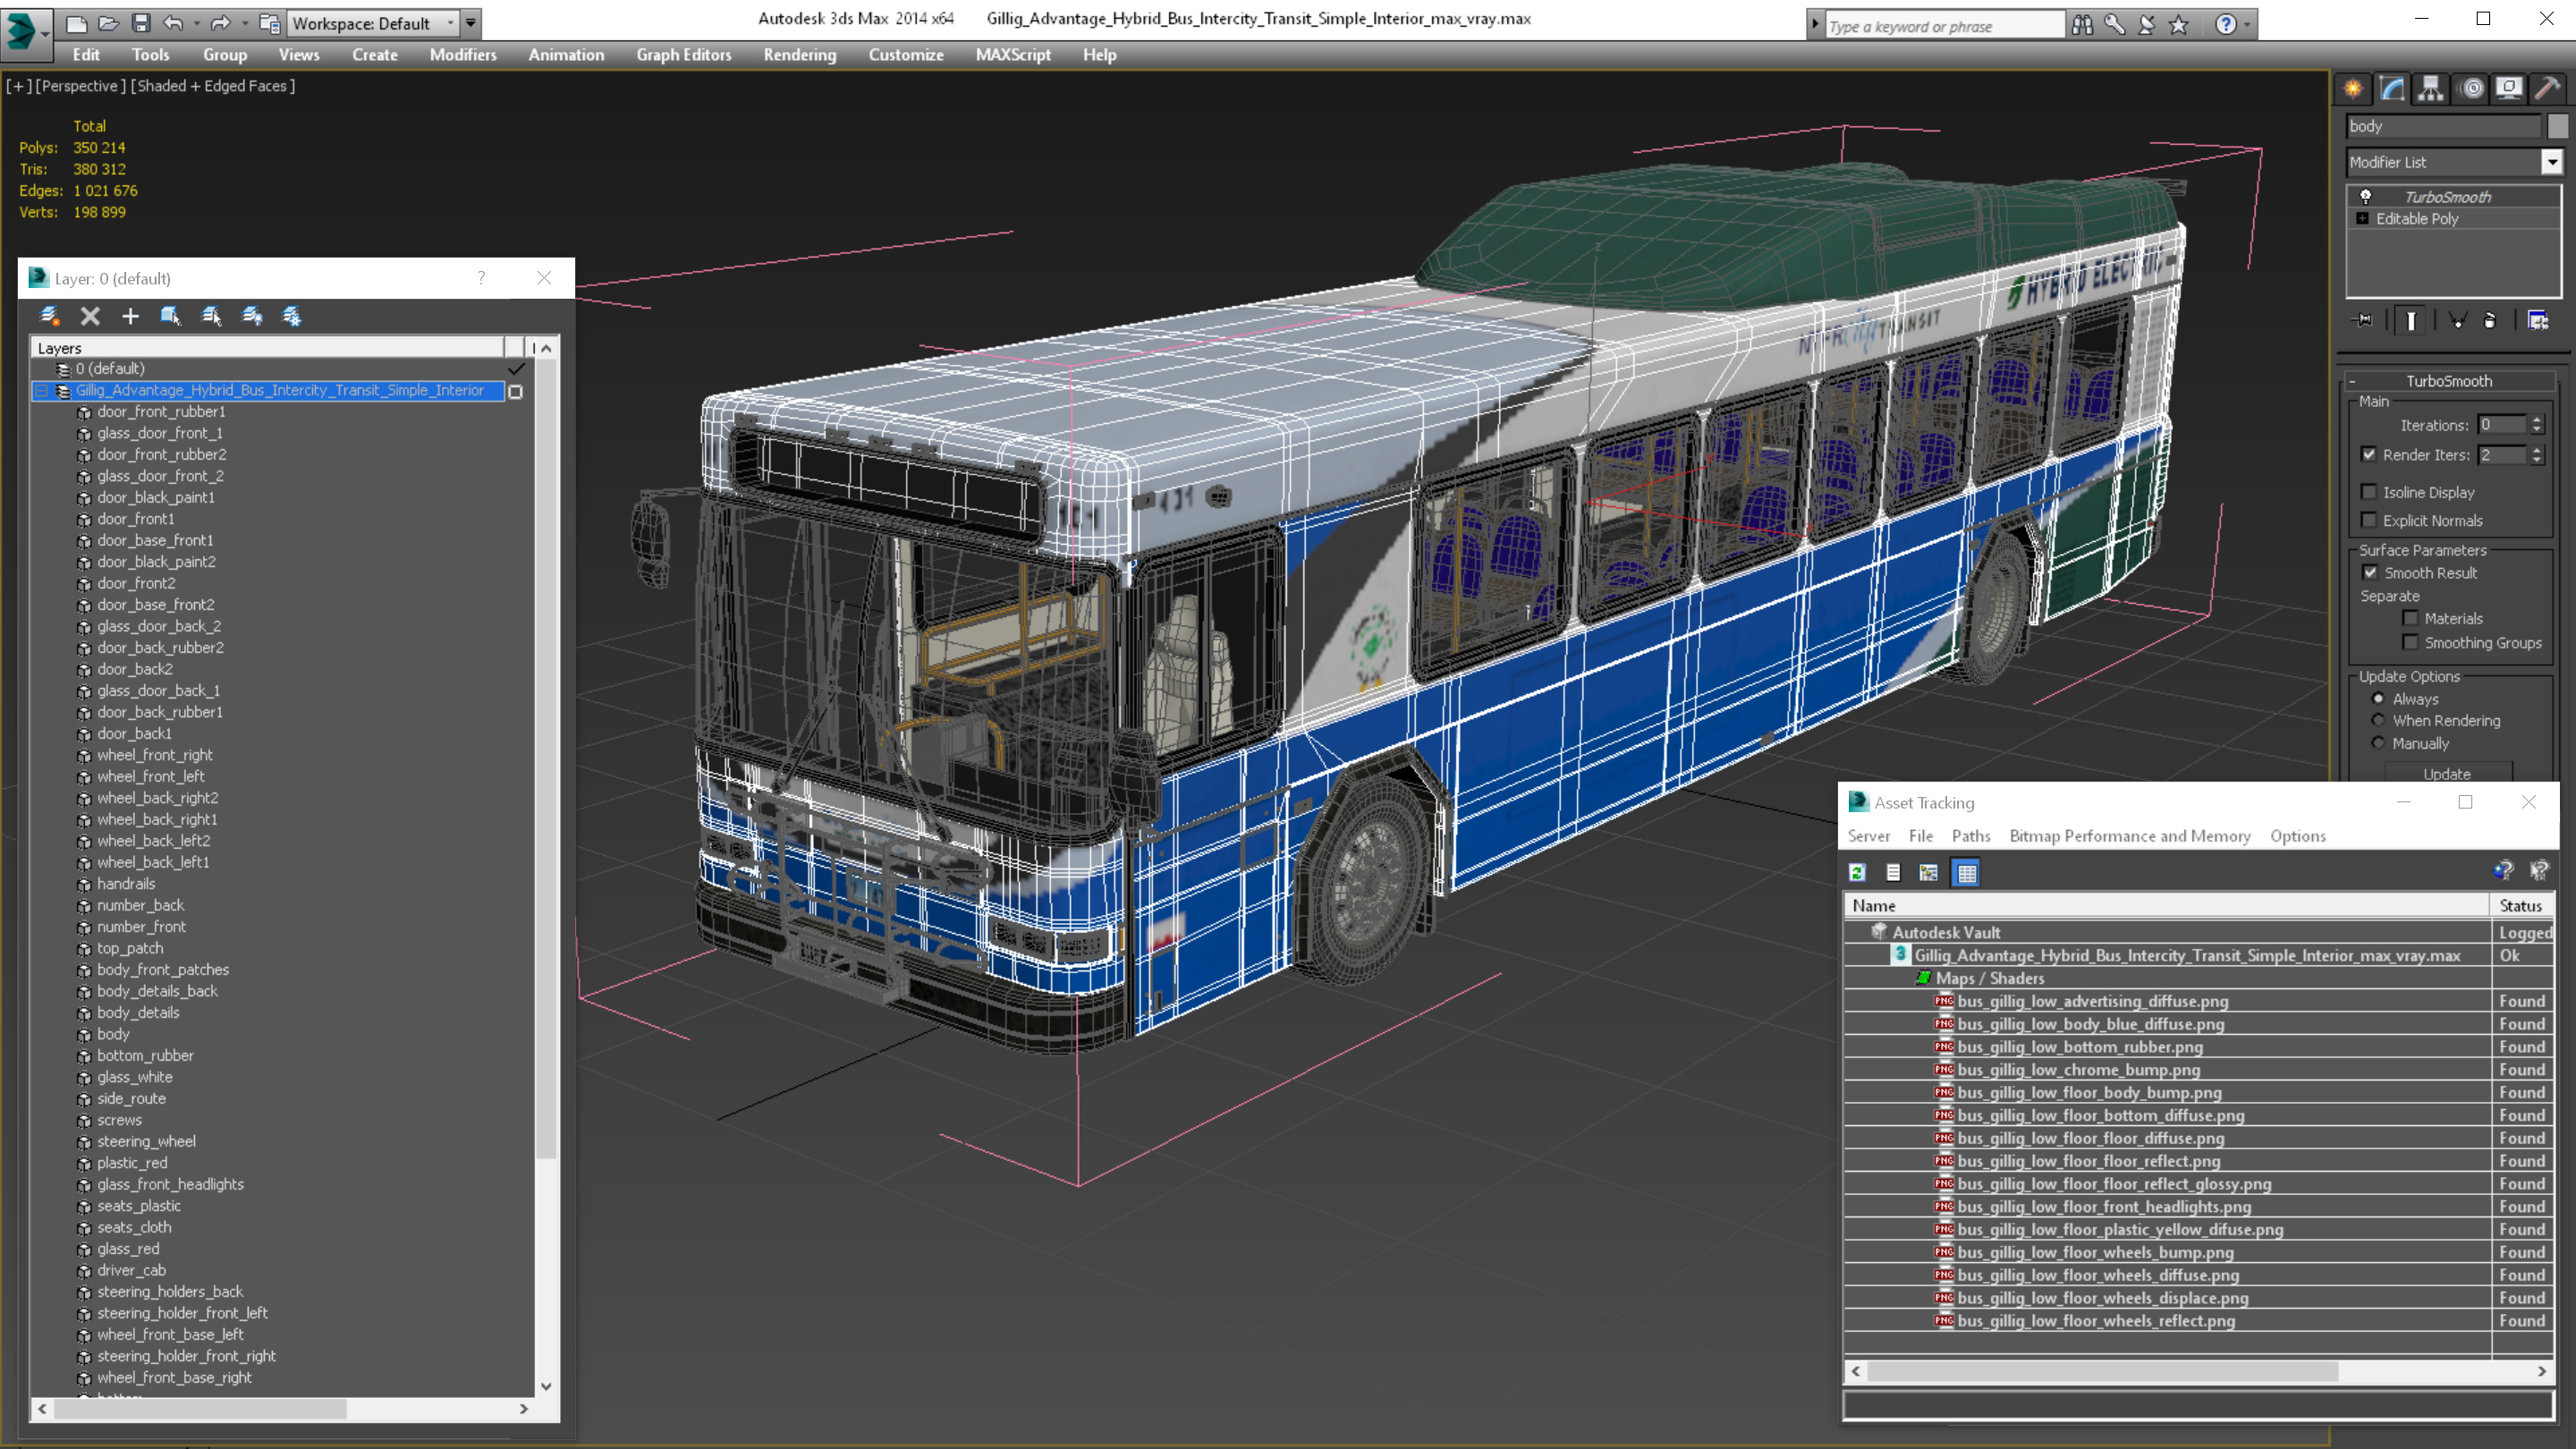
Task: Open the Motion command panel tab
Action: [2471, 89]
